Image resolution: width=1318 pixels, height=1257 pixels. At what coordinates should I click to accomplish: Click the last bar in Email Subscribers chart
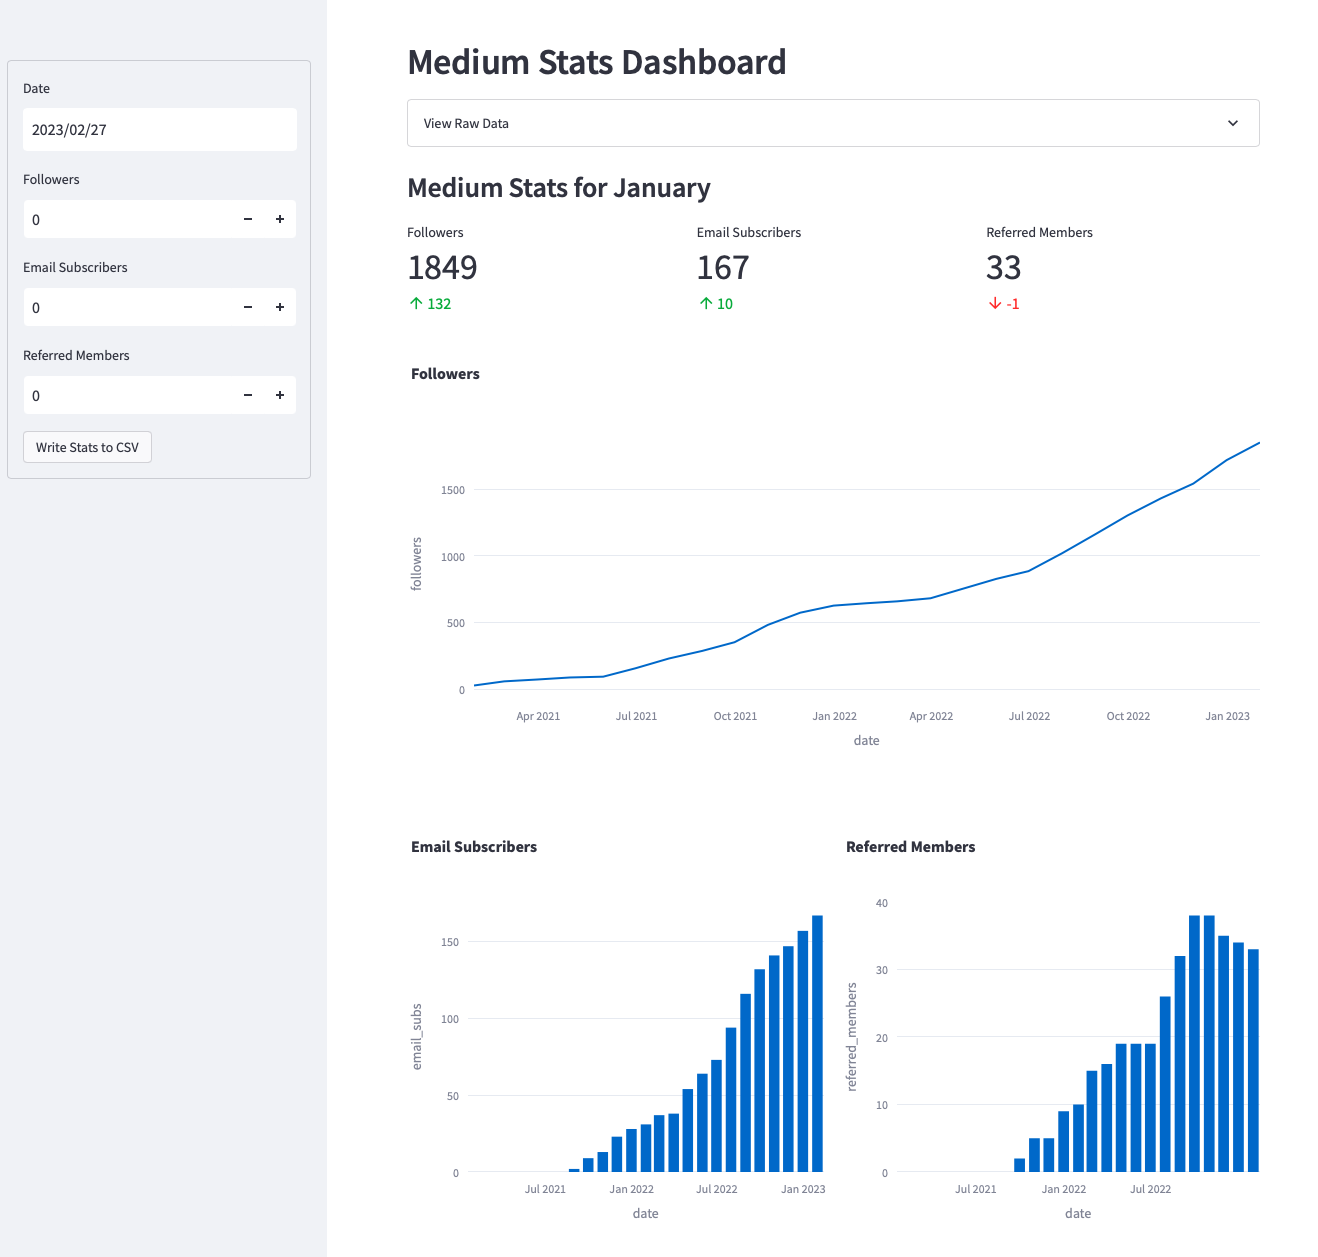817,1043
